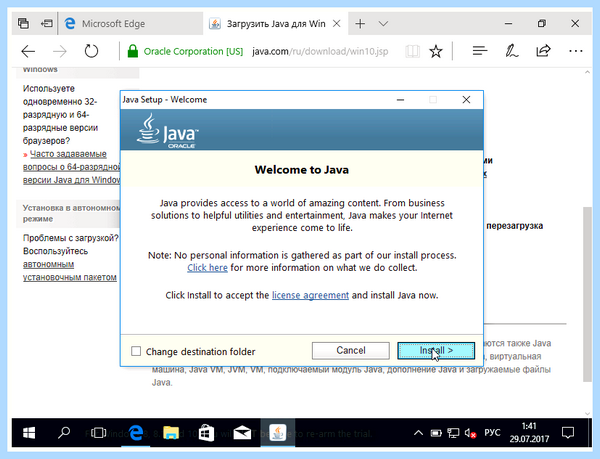Expand tab previews chevron
This screenshot has width=600, height=459.
tap(383, 24)
